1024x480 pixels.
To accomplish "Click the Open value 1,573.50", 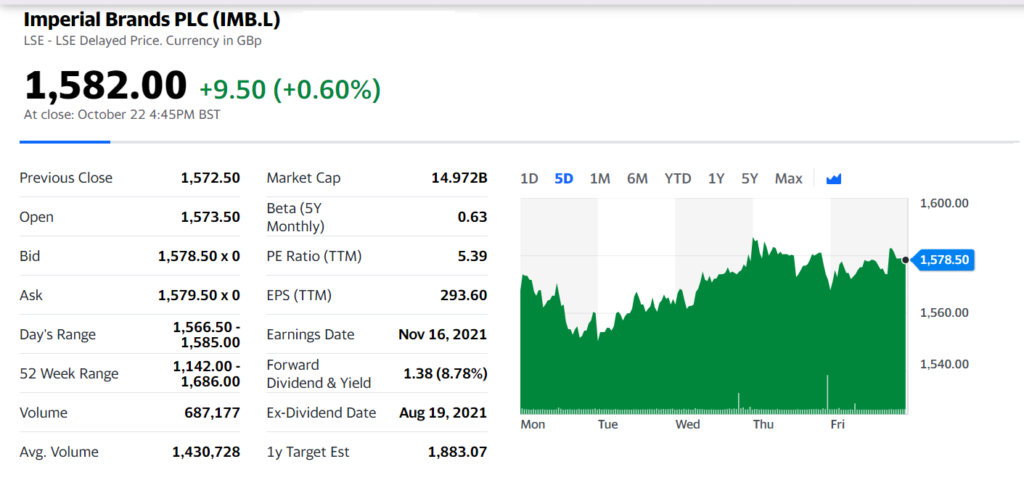I will click(x=210, y=217).
